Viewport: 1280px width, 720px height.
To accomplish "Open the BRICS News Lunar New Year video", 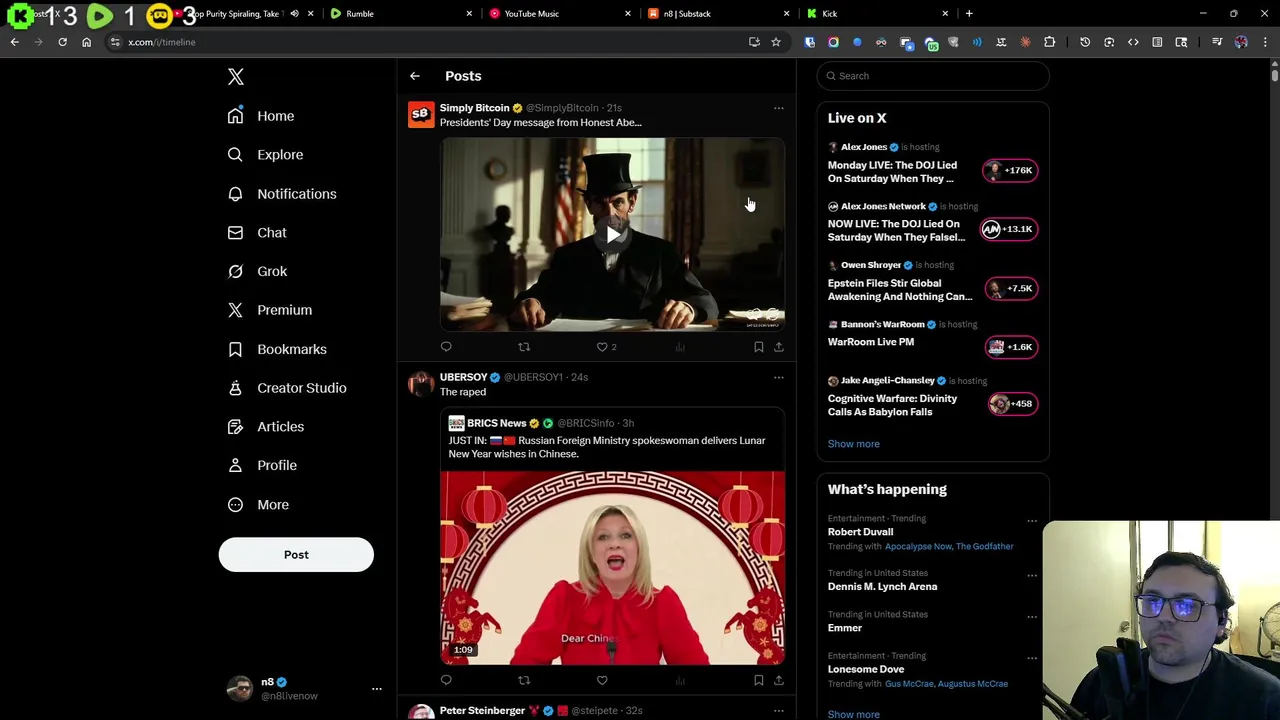I will (x=612, y=568).
